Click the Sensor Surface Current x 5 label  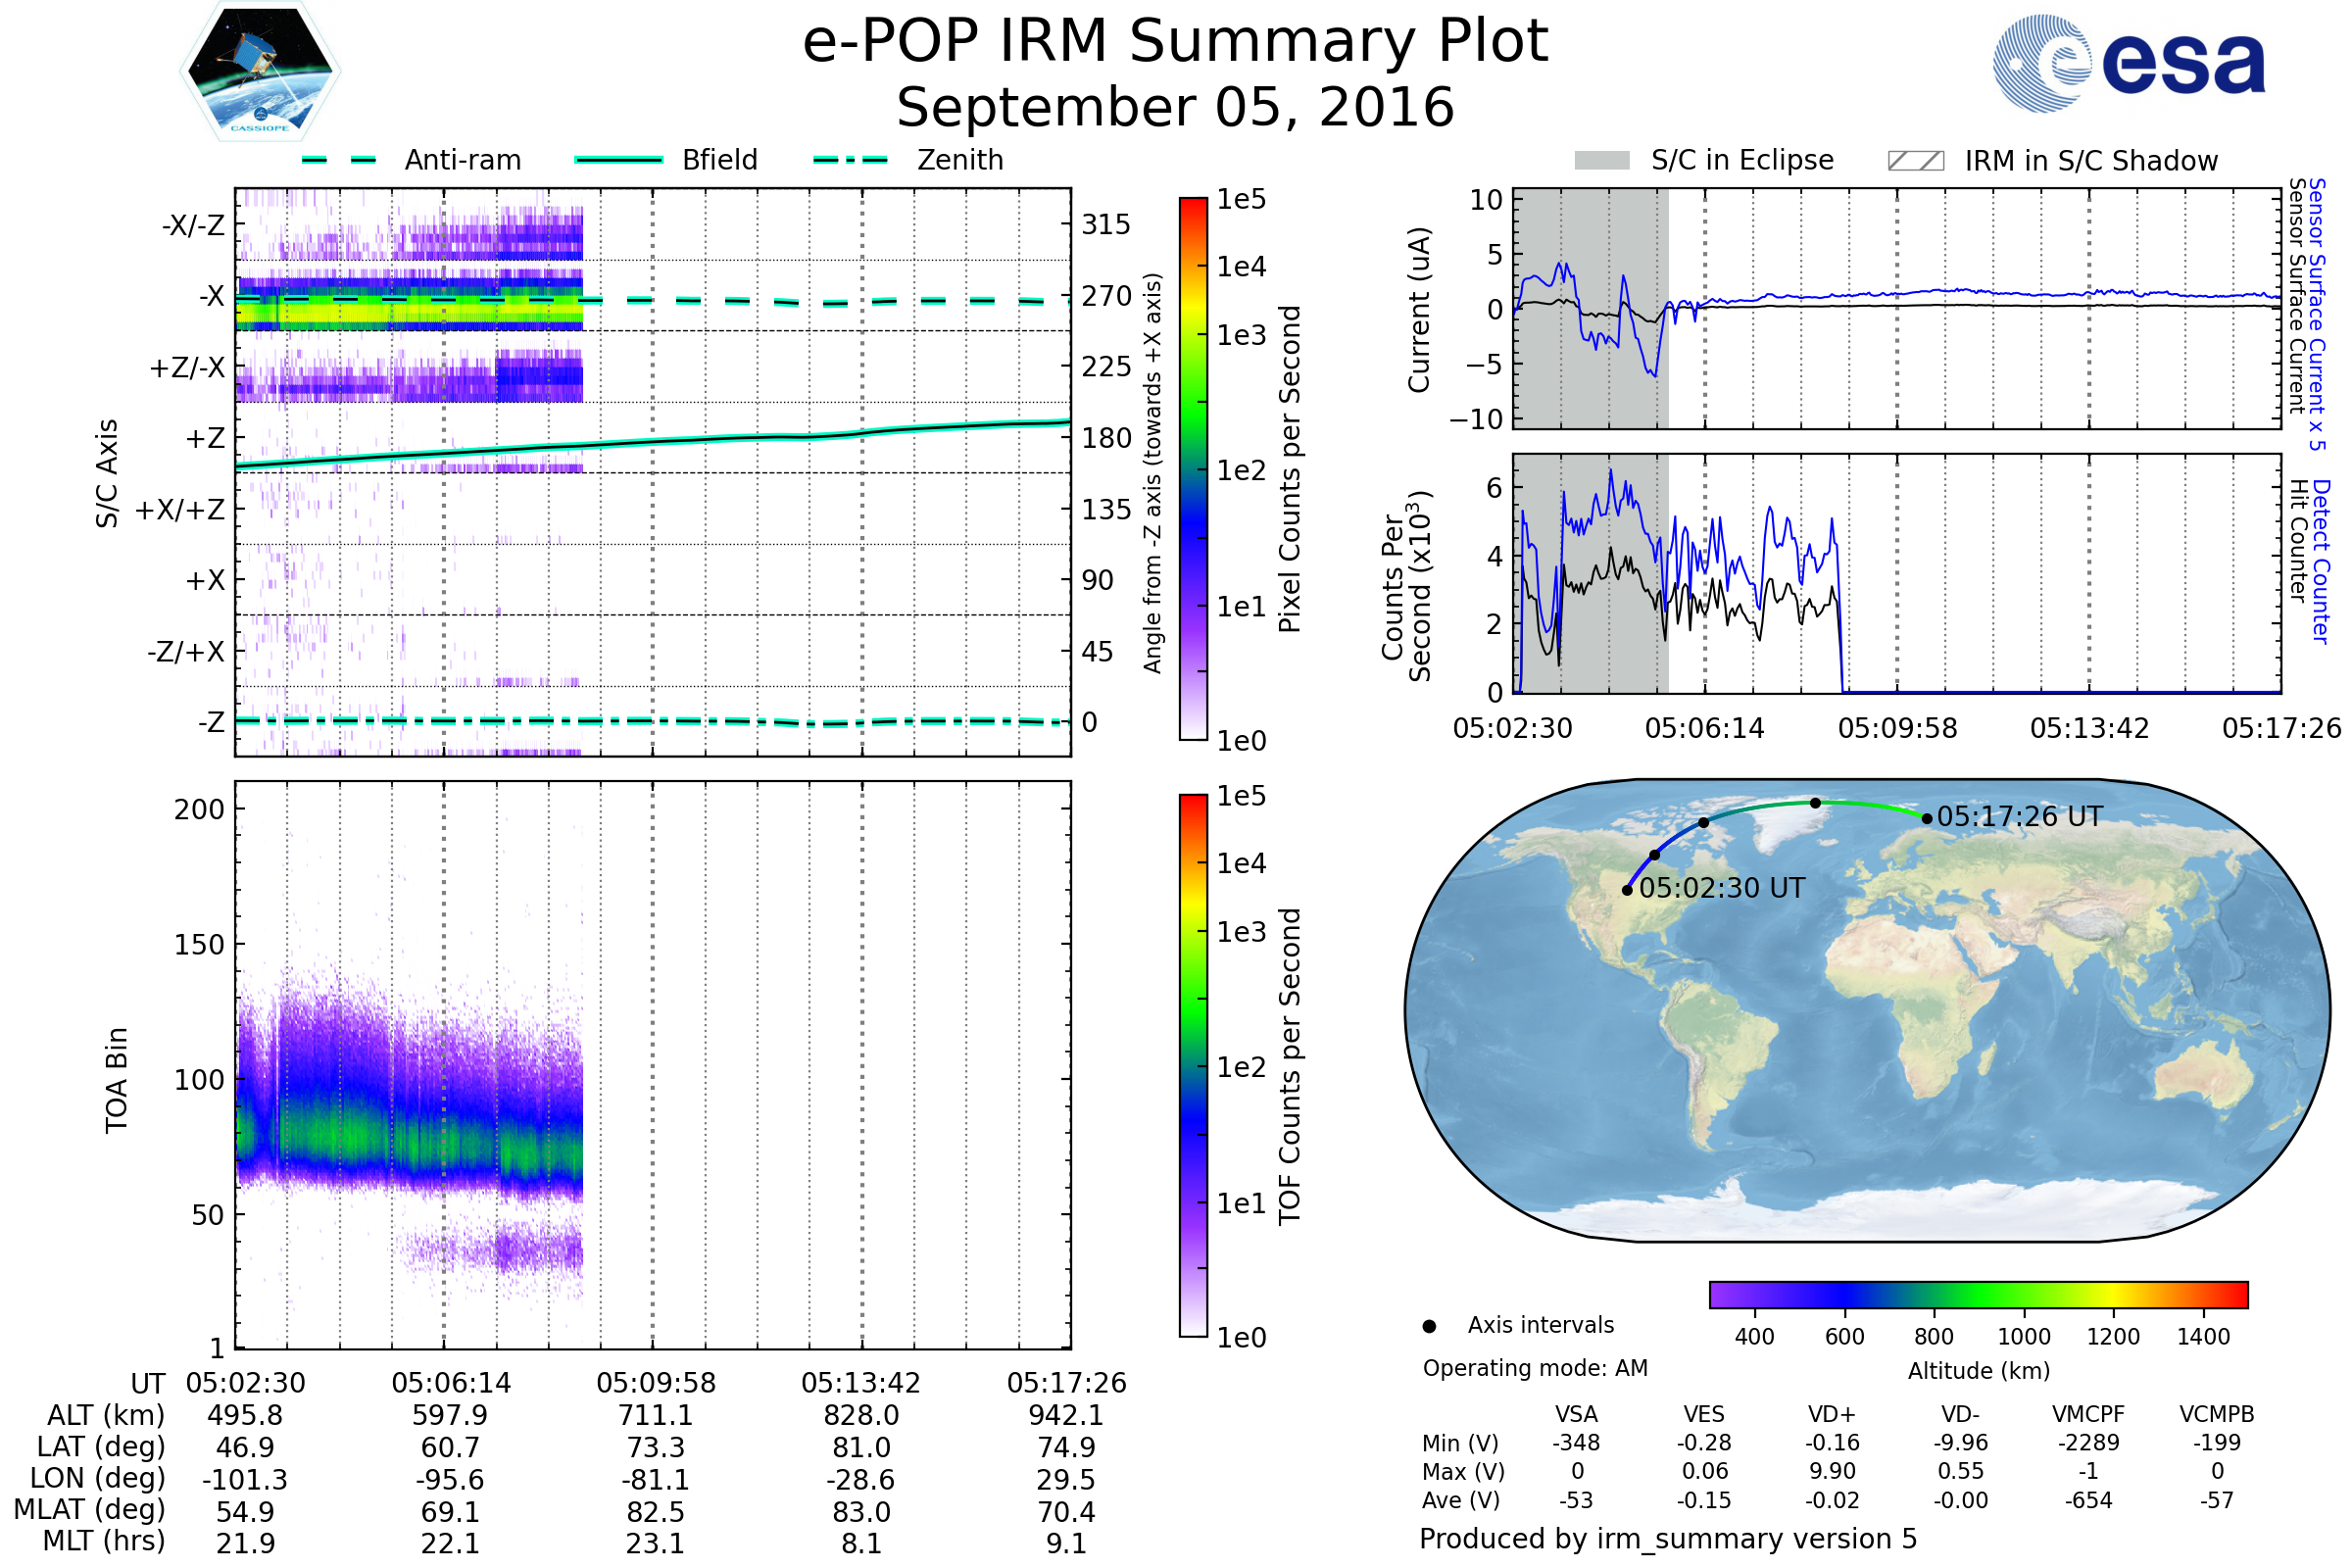(2316, 314)
